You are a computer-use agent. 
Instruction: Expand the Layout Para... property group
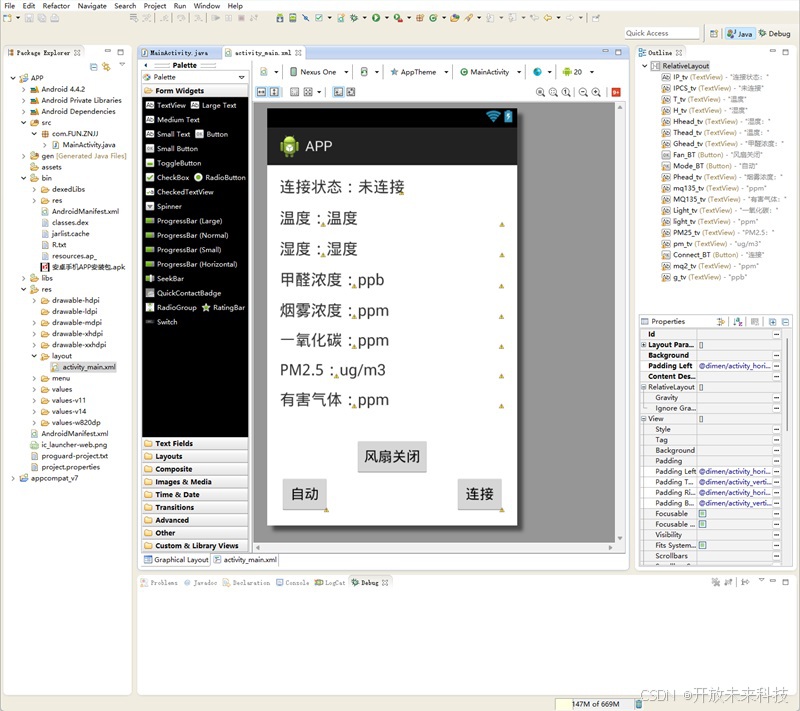click(x=643, y=345)
